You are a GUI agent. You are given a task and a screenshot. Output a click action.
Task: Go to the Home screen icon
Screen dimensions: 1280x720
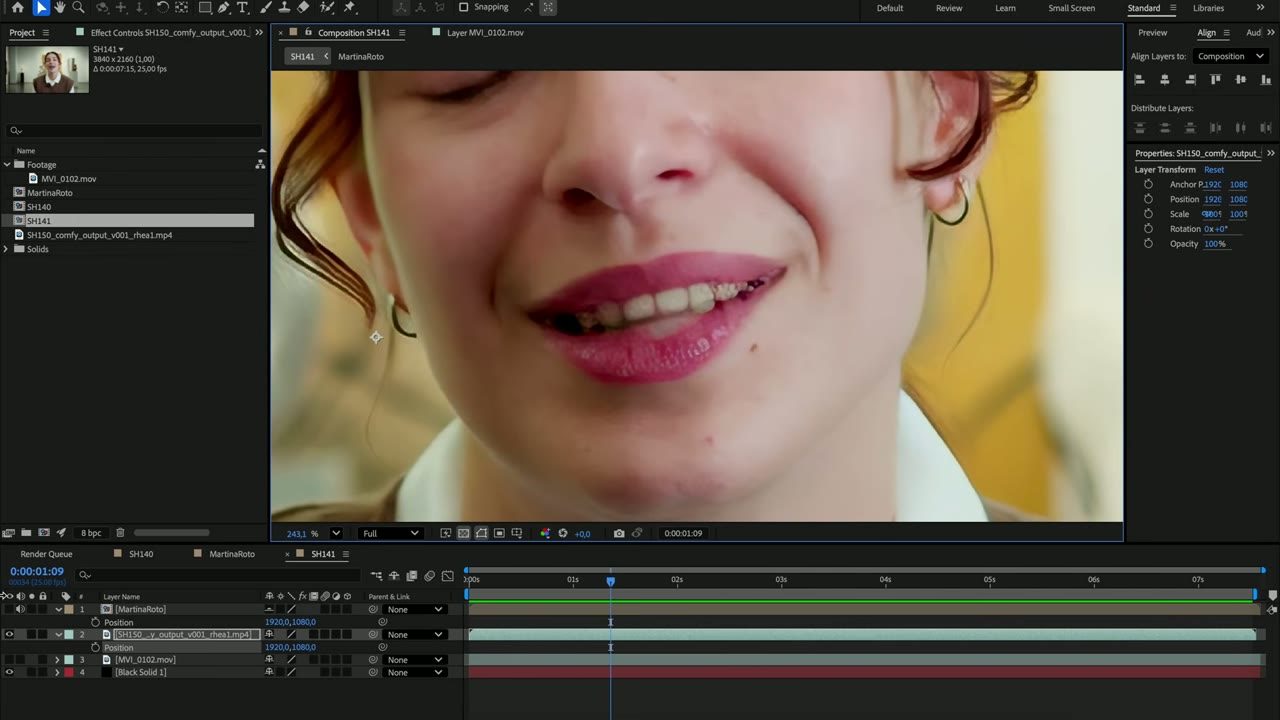pos(17,7)
